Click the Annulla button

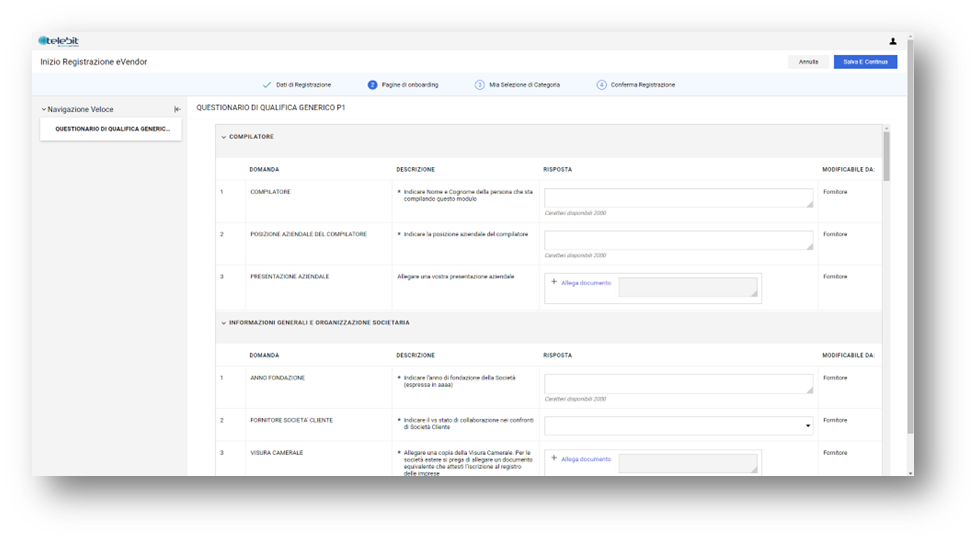click(808, 62)
